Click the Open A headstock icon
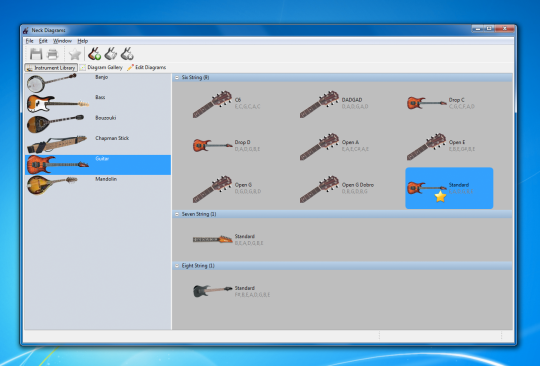This screenshot has width=540, height=366. coord(319,146)
